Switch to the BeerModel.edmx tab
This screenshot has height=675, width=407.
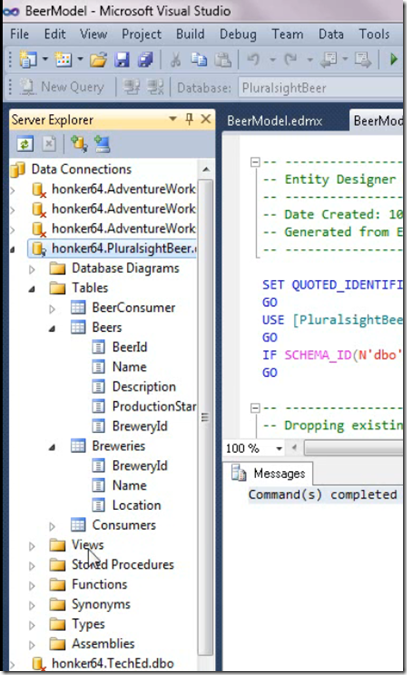click(274, 121)
